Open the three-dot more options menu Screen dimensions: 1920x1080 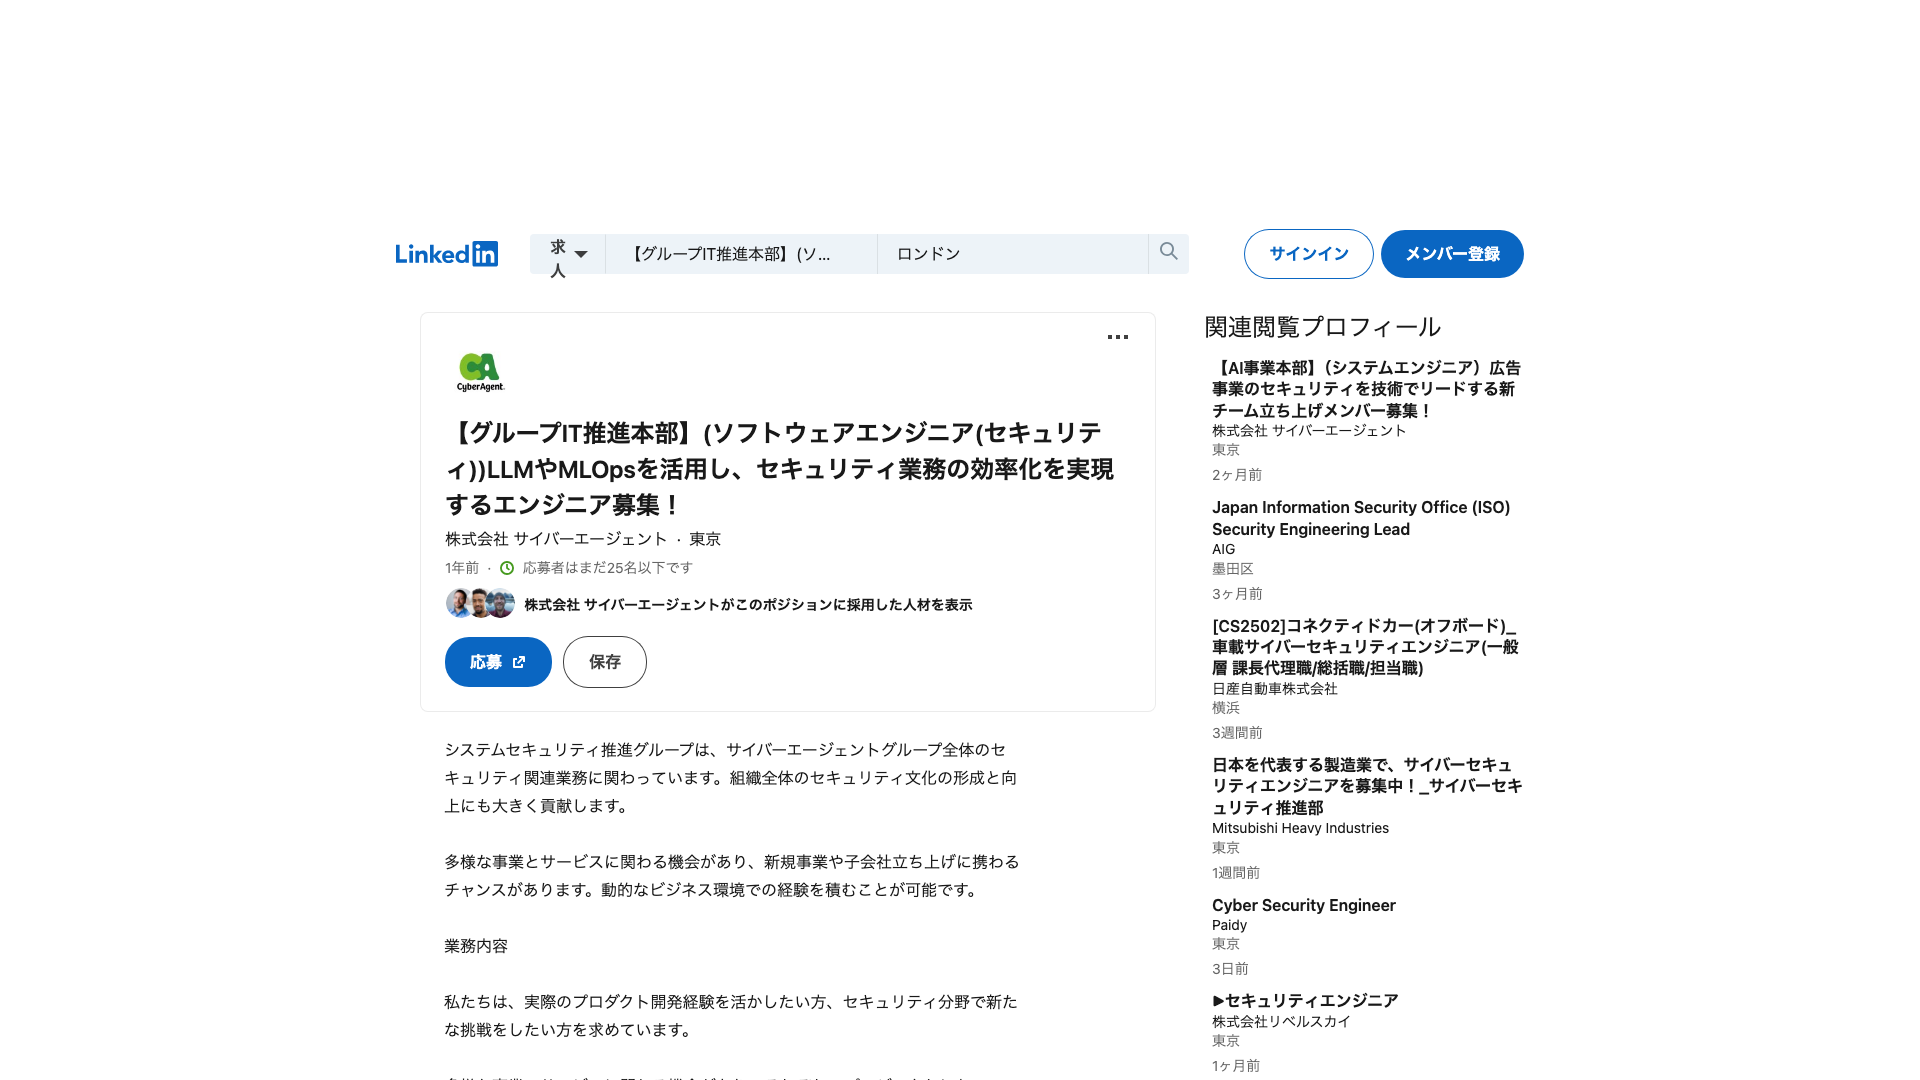click(x=1118, y=337)
